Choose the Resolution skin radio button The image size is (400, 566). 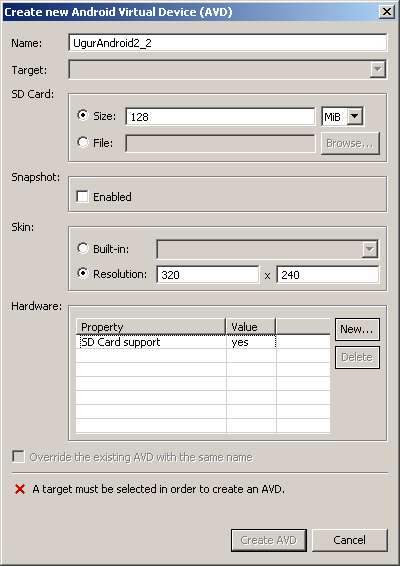point(83,274)
